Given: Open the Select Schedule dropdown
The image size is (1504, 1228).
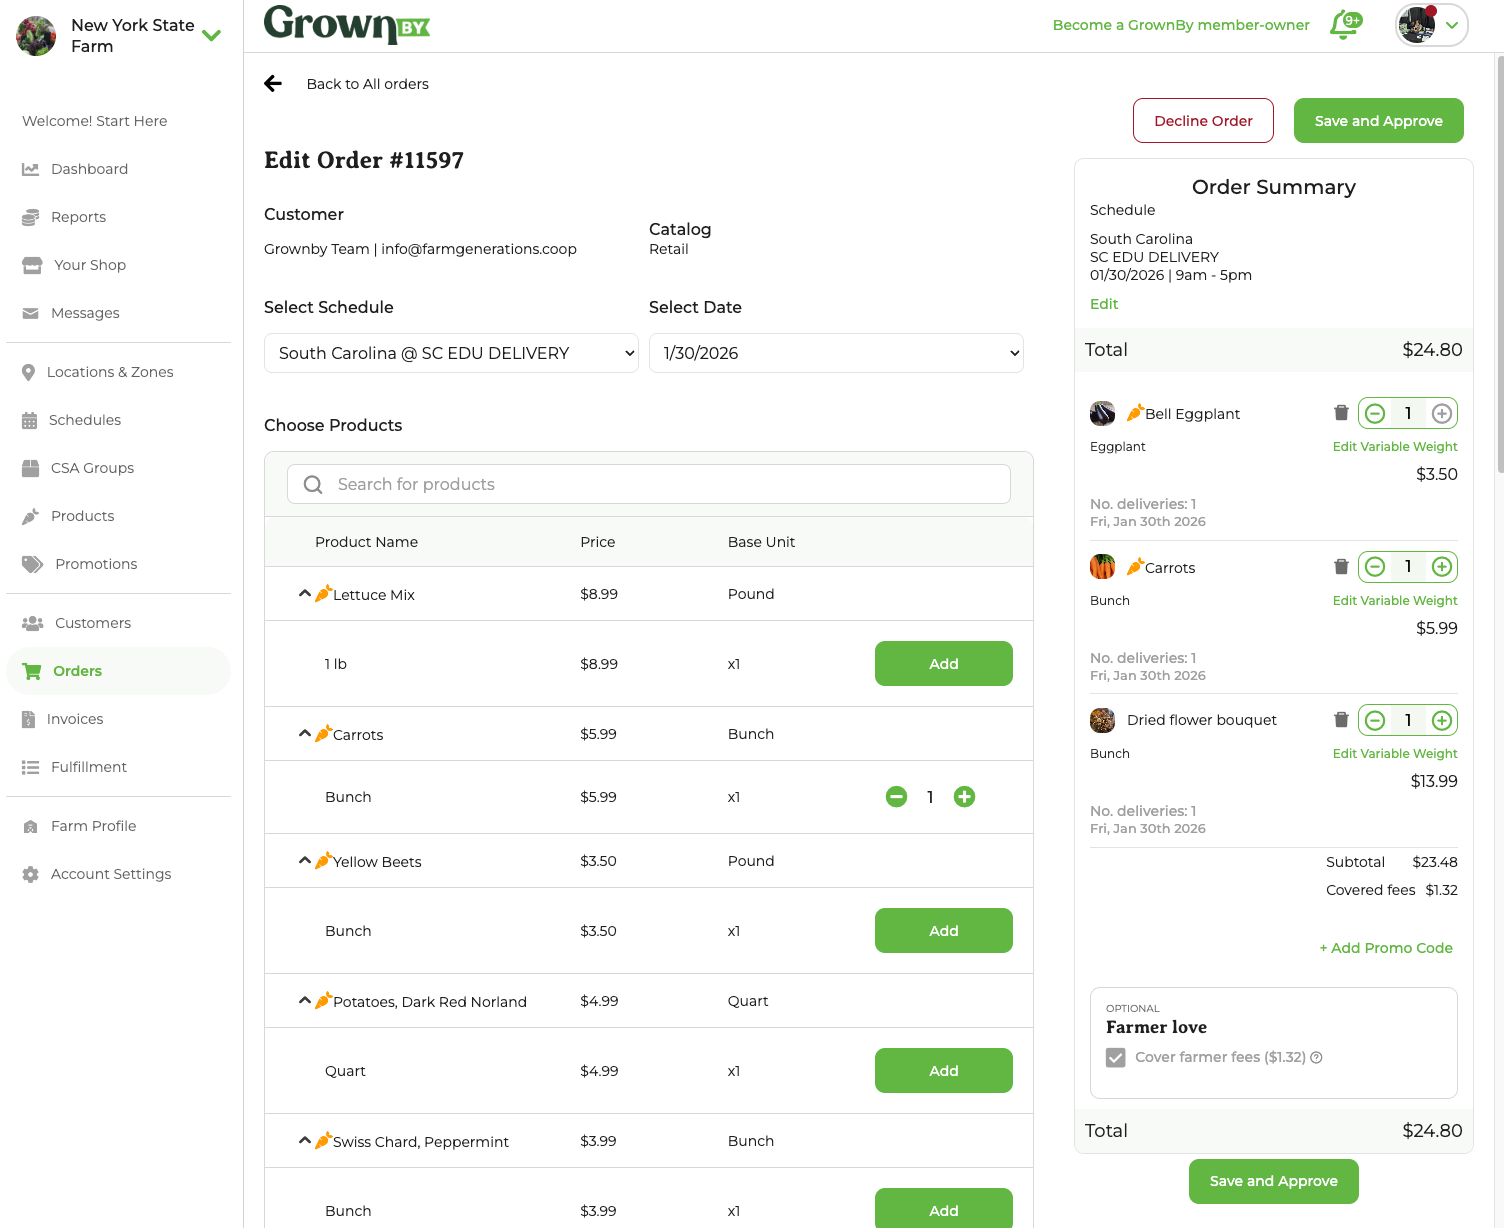Looking at the screenshot, I should [451, 353].
